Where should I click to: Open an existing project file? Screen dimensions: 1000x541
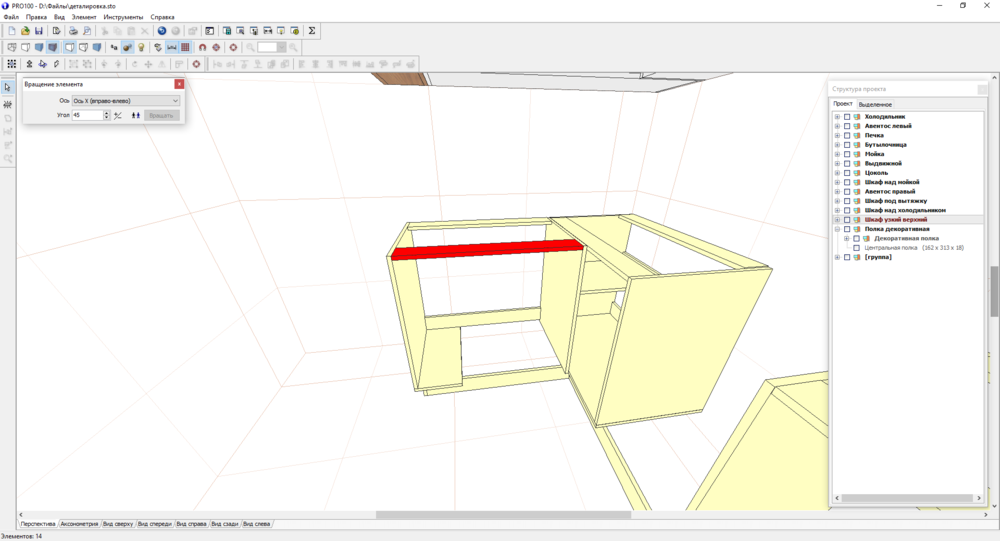coord(26,31)
